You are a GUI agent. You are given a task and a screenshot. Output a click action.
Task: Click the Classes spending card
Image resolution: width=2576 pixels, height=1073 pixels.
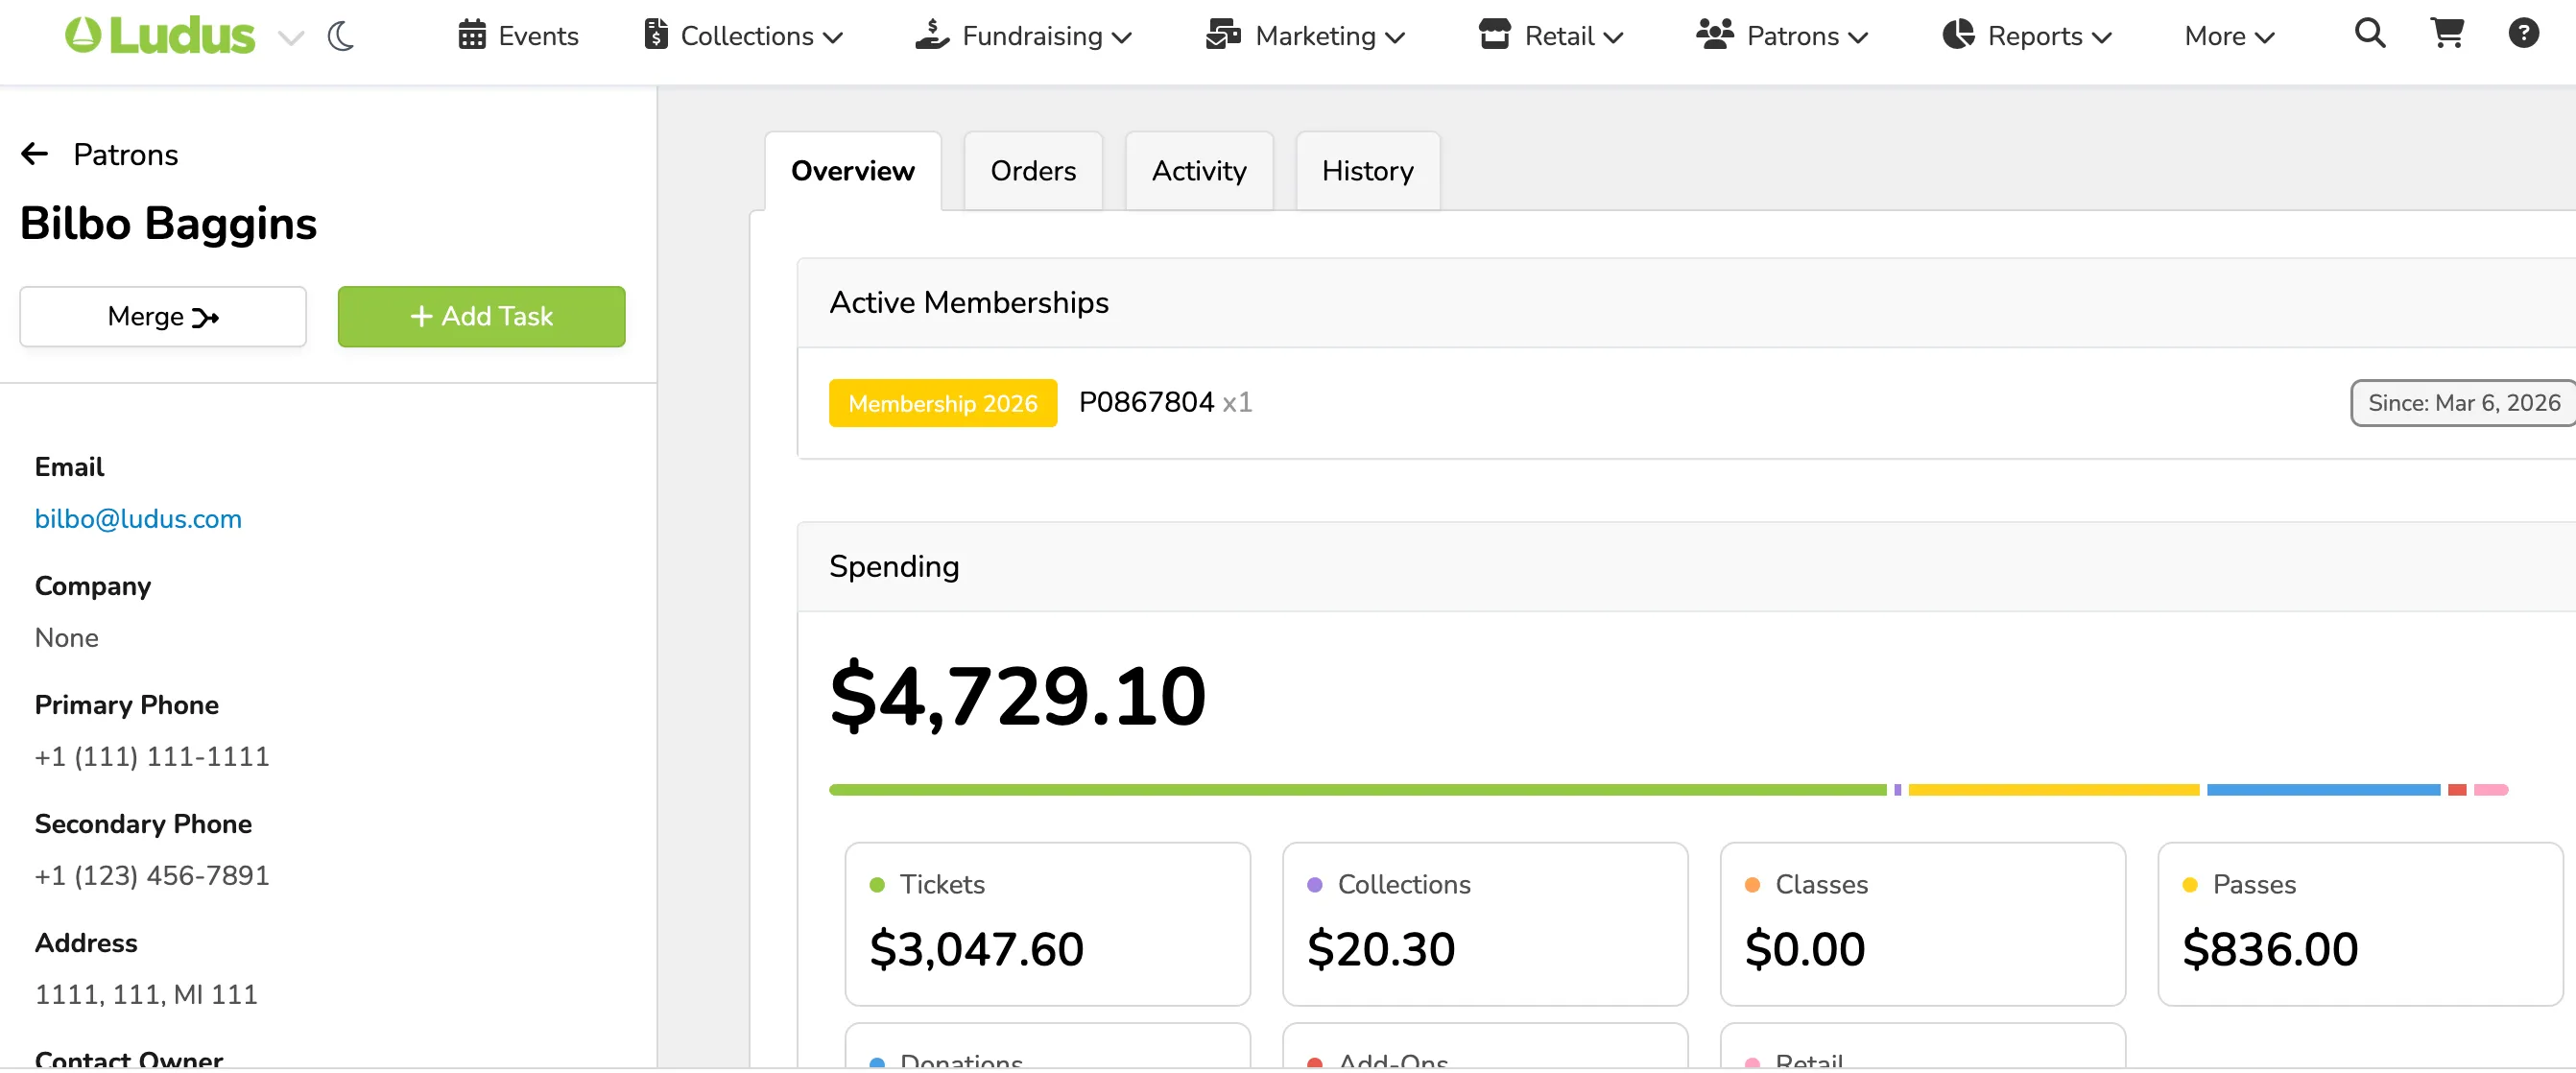[1923, 924]
